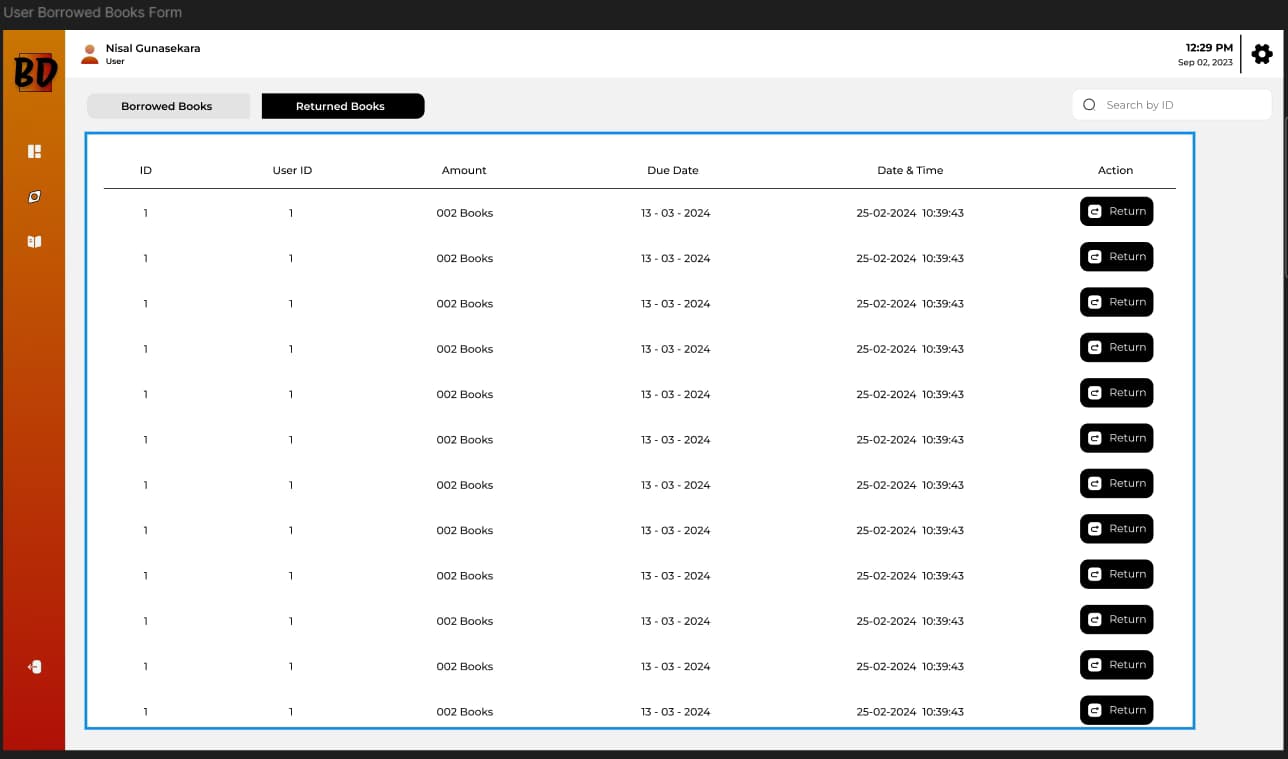Click the eye-shaped icon in the sidebar
The image size is (1288, 759).
34,197
